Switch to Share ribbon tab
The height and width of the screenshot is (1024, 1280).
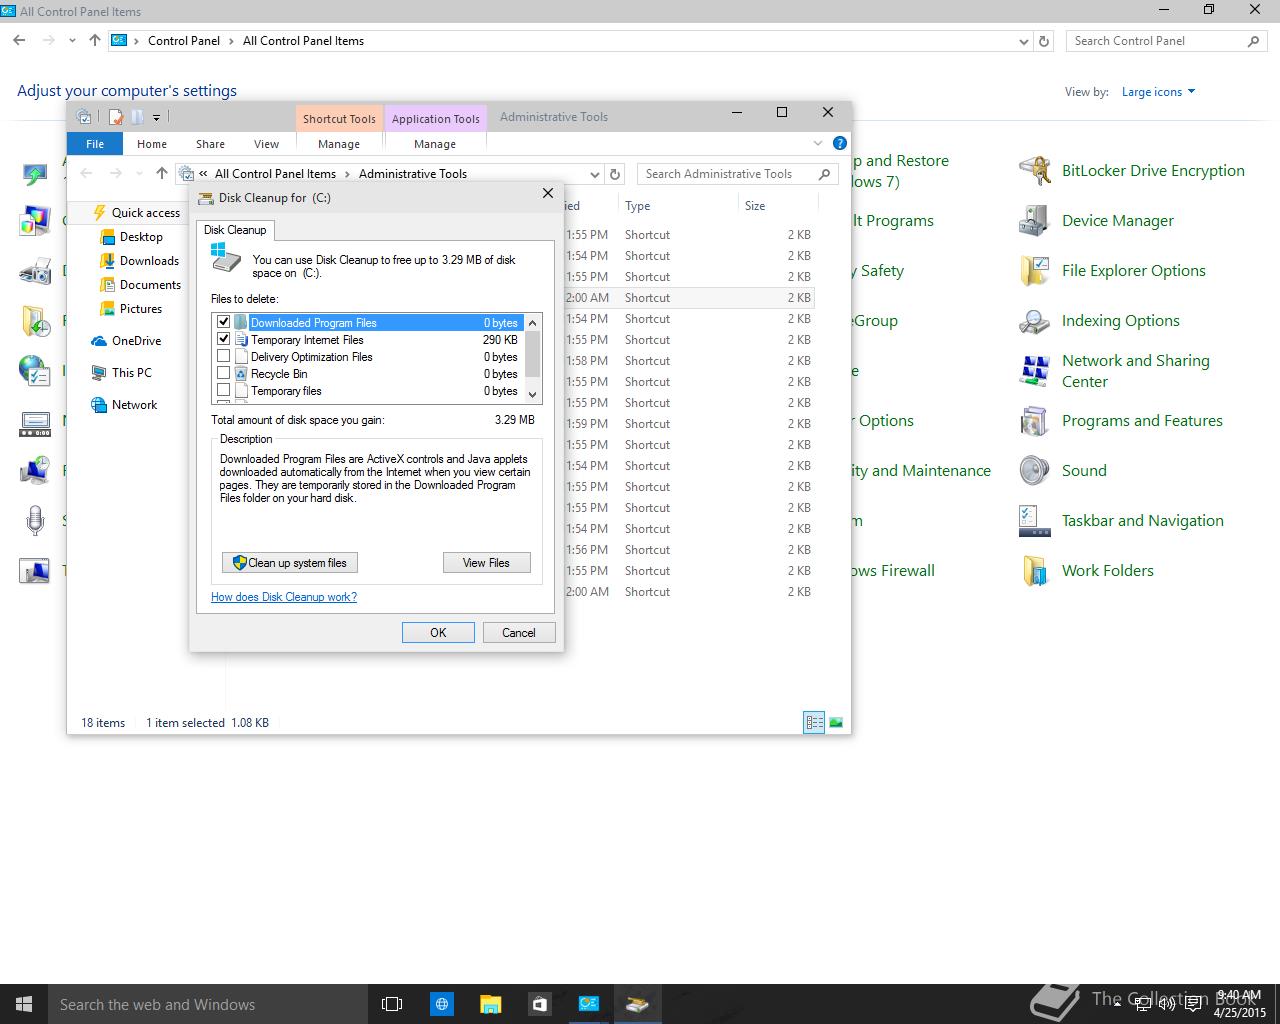210,144
